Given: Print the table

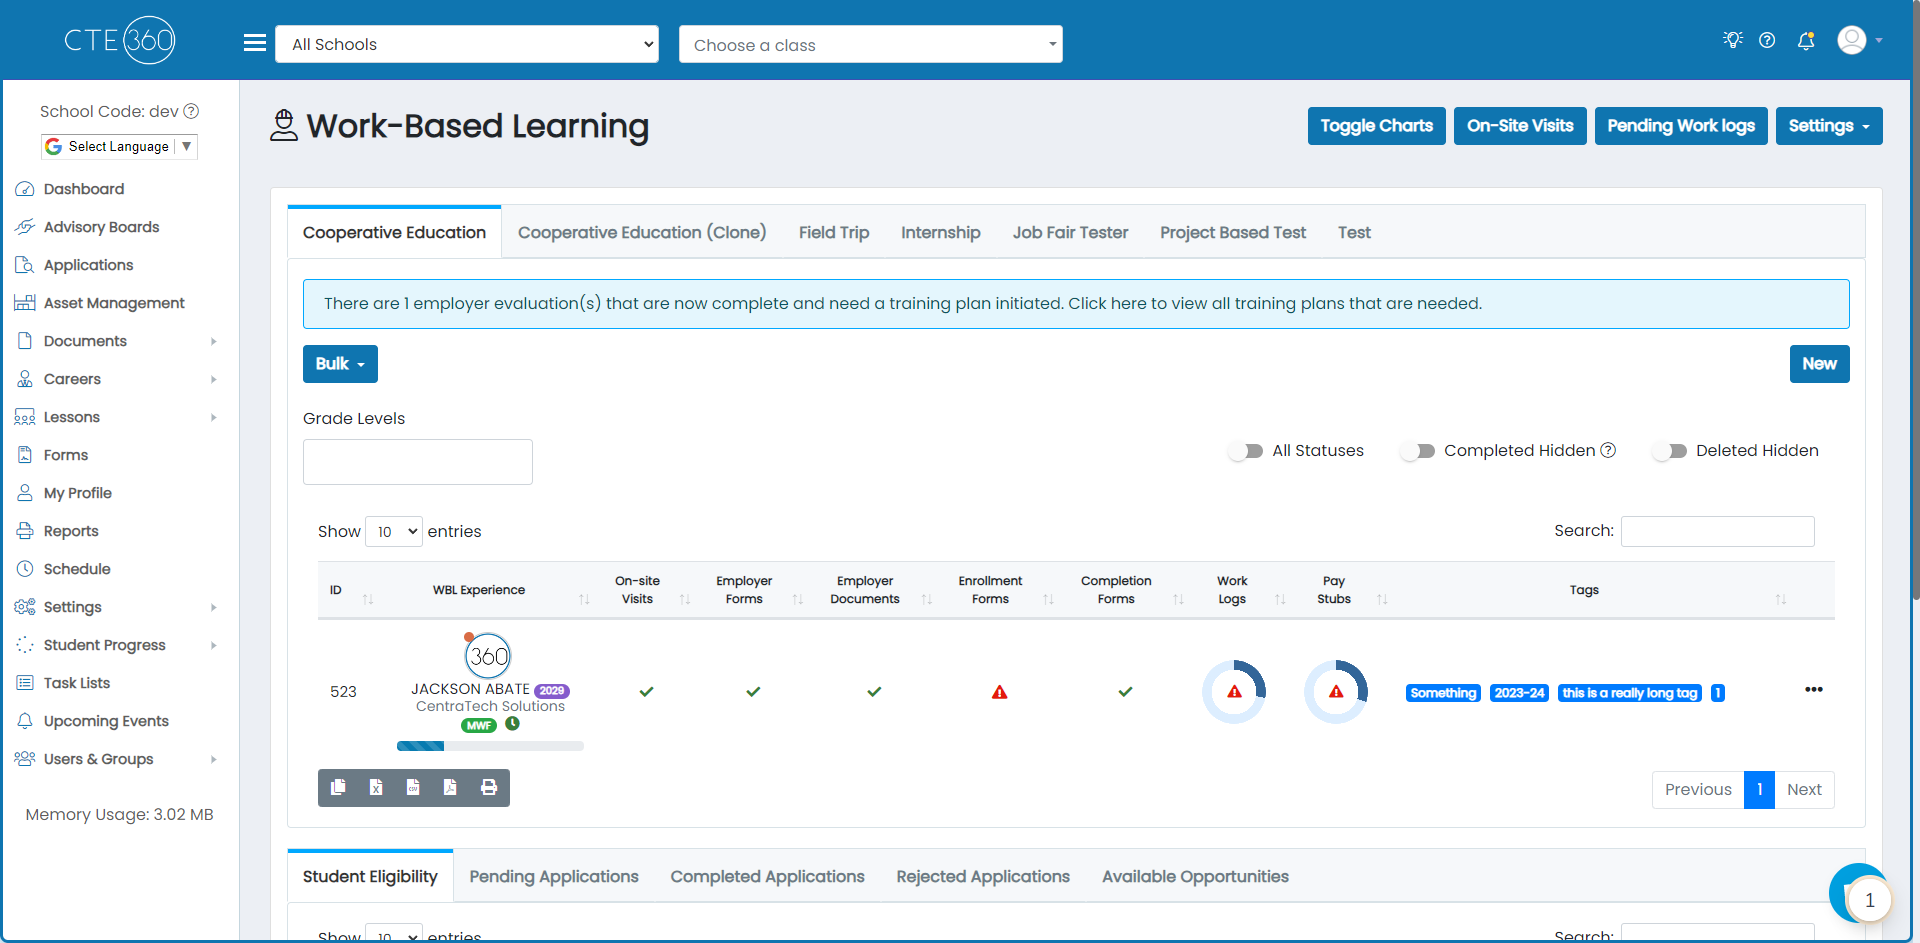Looking at the screenshot, I should pyautogui.click(x=489, y=787).
